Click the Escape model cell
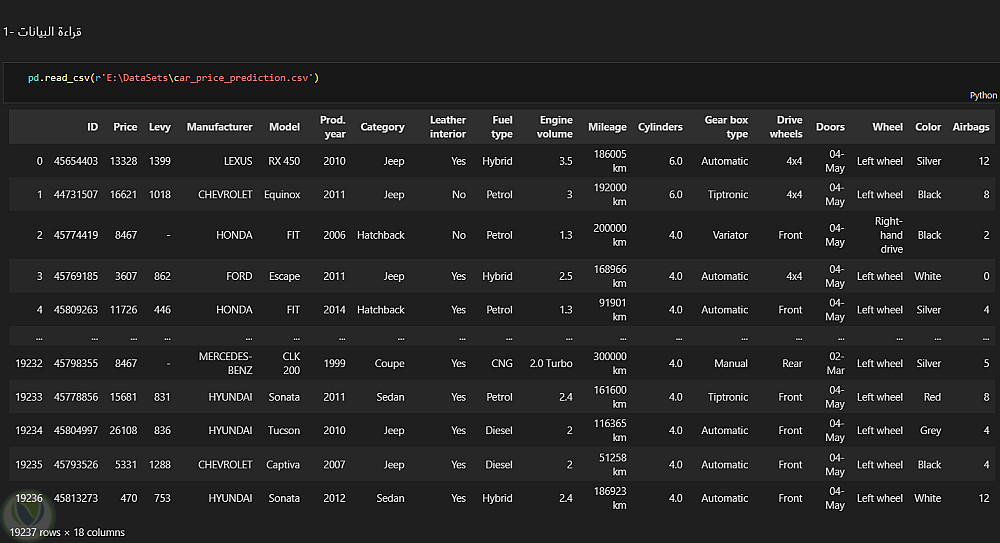Image resolution: width=1000 pixels, height=543 pixels. tap(284, 276)
